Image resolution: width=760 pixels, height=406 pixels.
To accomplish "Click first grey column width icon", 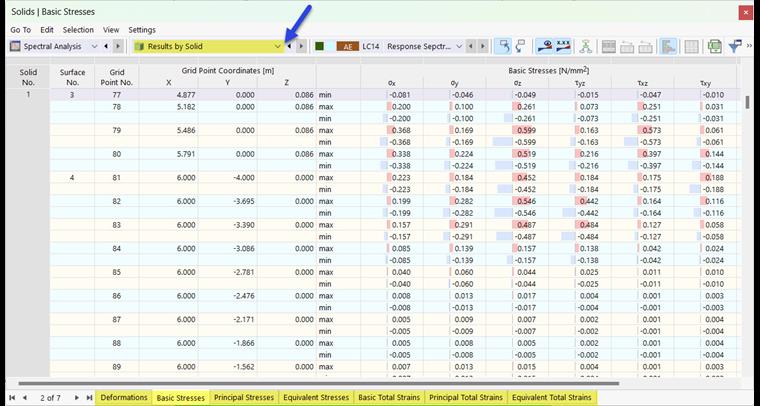I will [627, 47].
